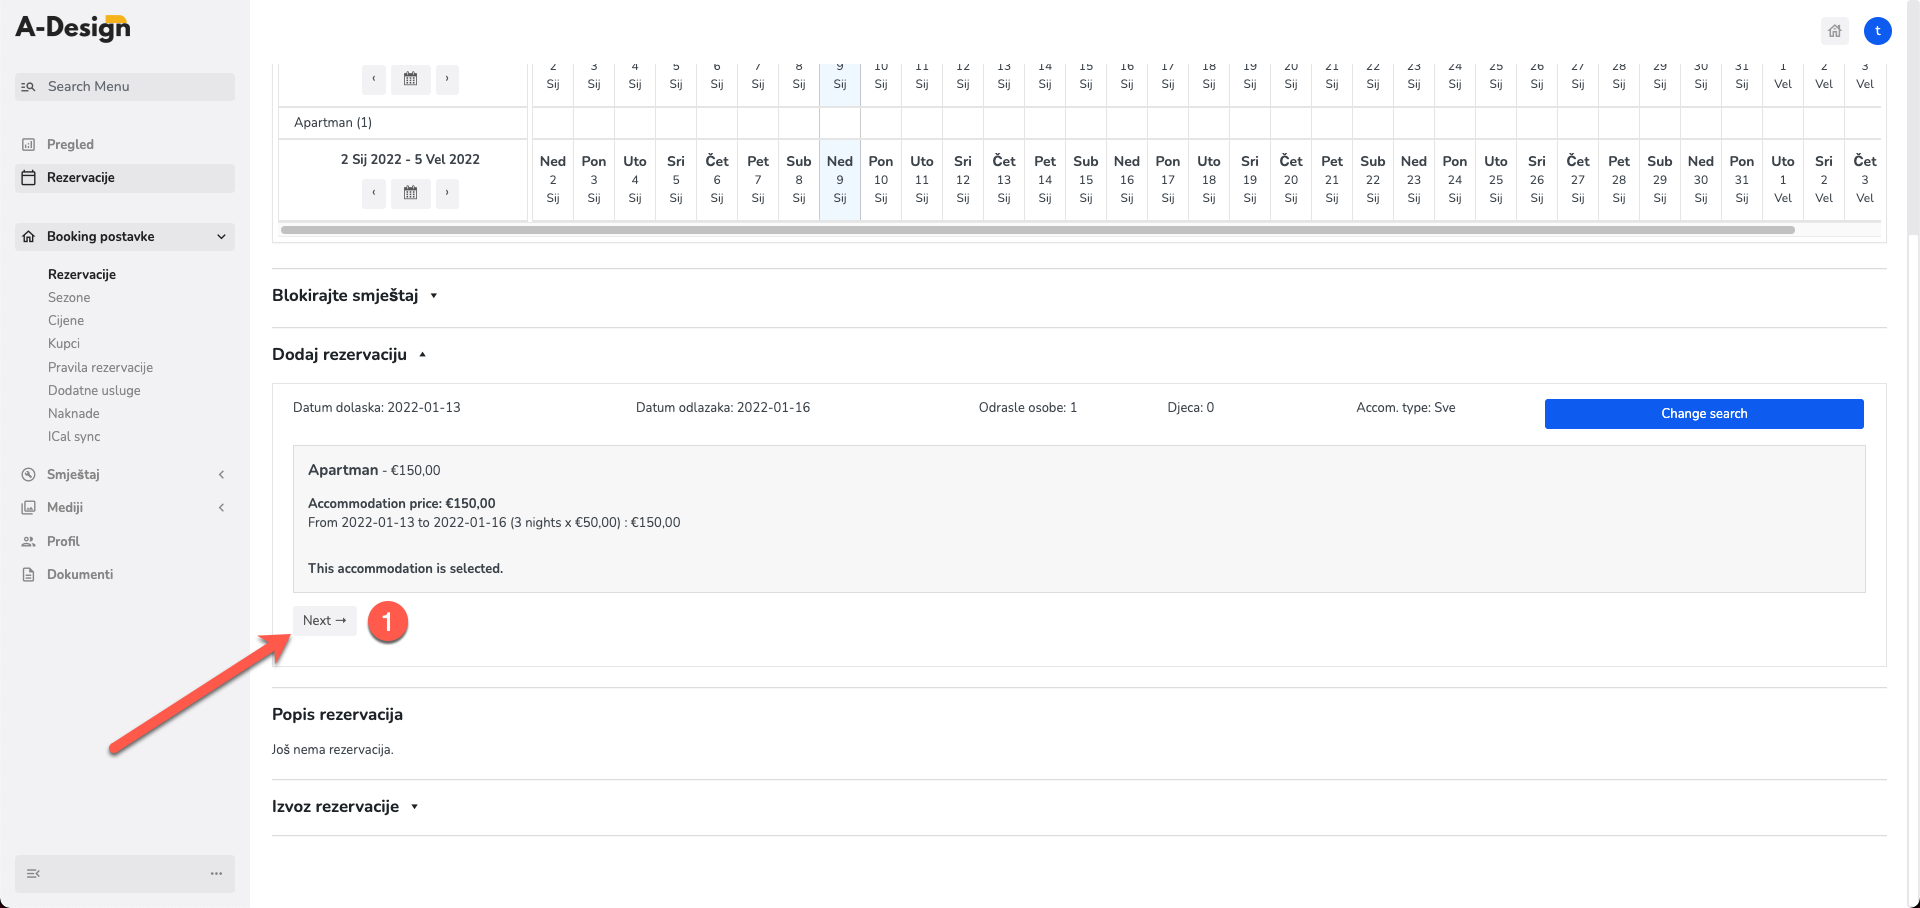
Task: Open the sidebar three-dots options
Action: [216, 873]
